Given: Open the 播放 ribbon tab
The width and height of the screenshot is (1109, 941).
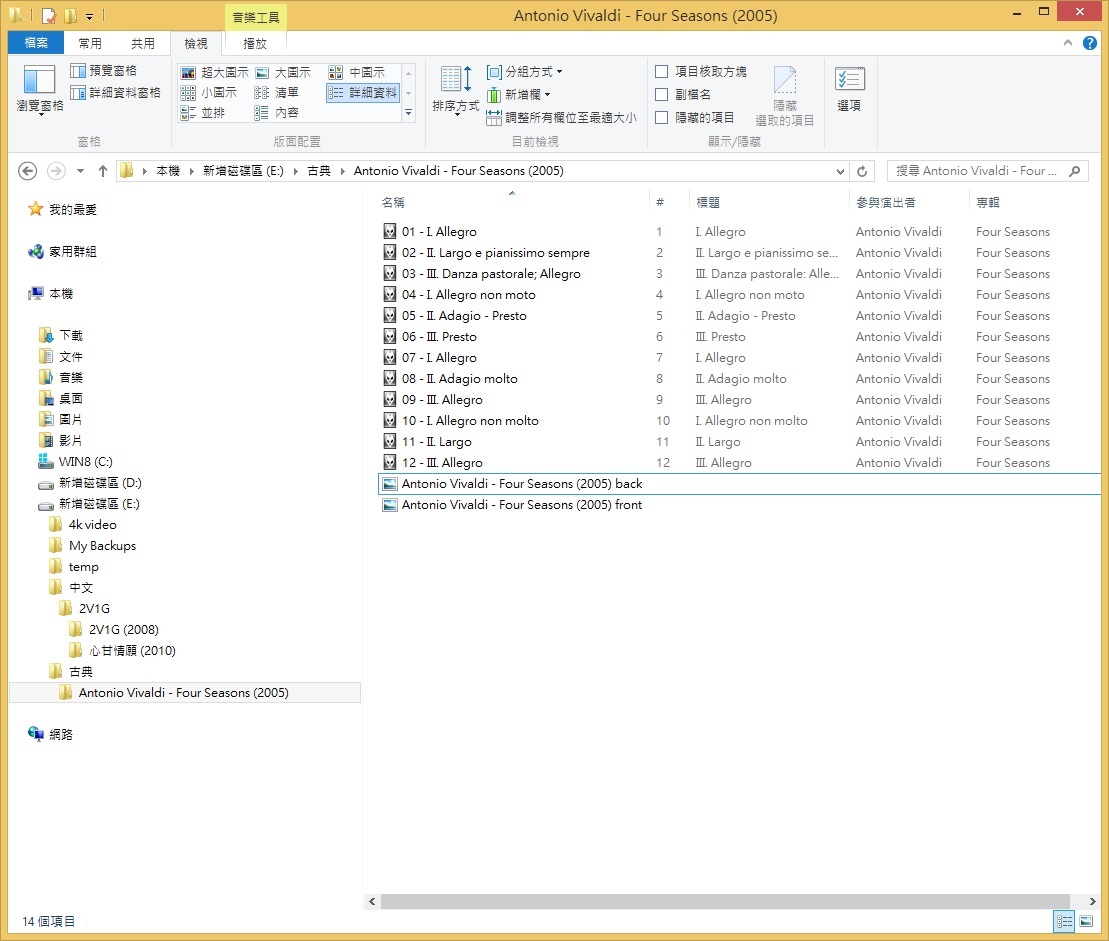Looking at the screenshot, I should click(255, 43).
